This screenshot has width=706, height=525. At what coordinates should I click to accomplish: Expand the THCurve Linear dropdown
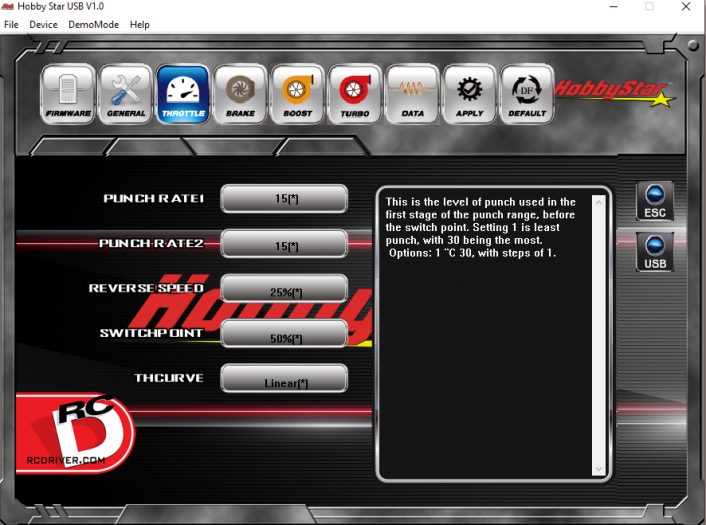(x=284, y=380)
